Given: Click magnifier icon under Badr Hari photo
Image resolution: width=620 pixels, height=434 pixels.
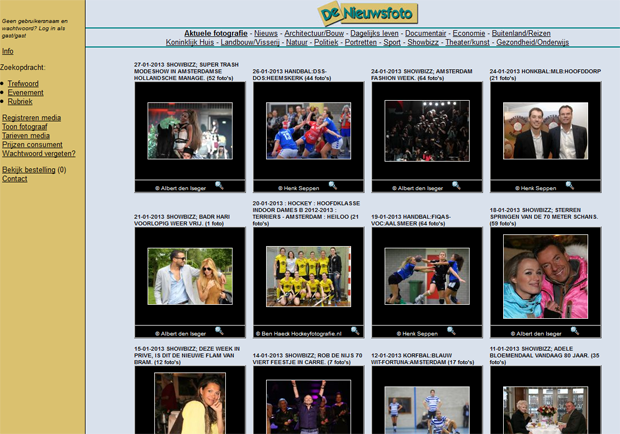Looking at the screenshot, I should pyautogui.click(x=219, y=331).
